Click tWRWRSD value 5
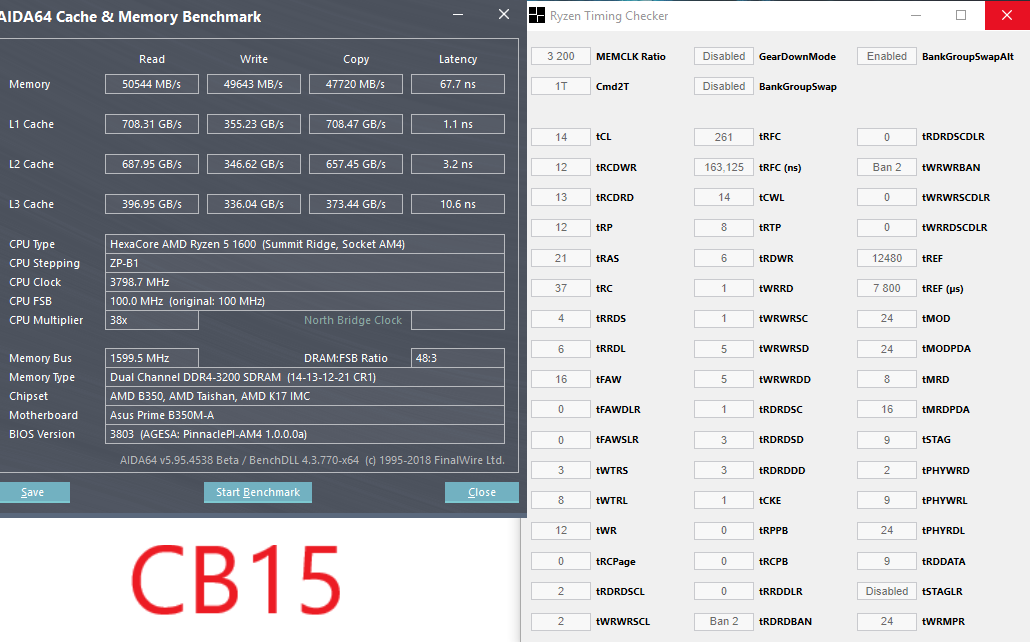1030x642 pixels. [723, 348]
